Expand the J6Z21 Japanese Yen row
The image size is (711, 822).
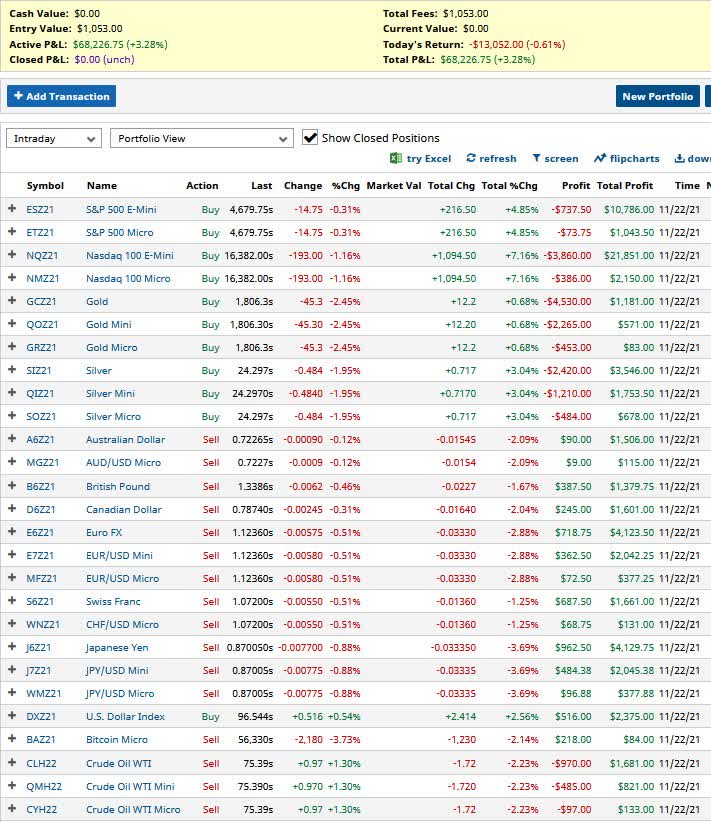[12, 648]
